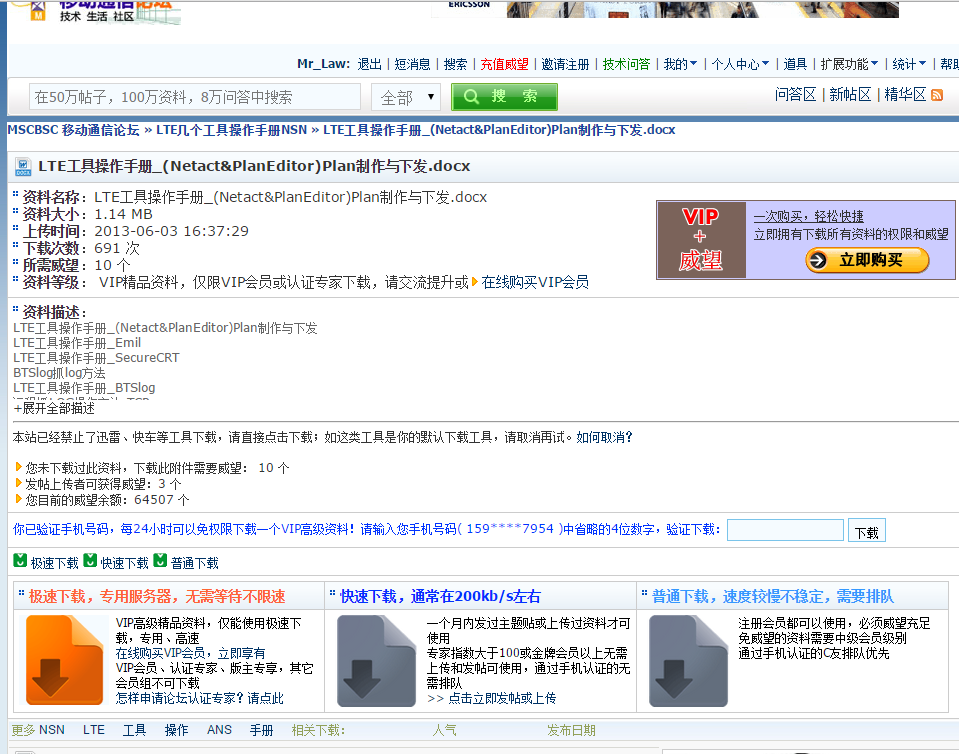Click the balance value 64507 个

(x=161, y=500)
